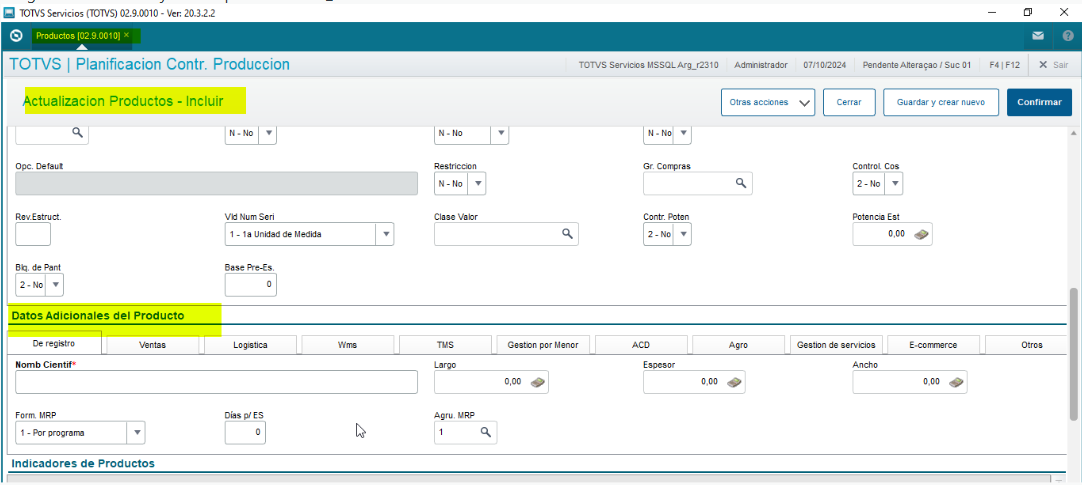
Task: Click the Días p/ ES input field
Action: point(245,433)
